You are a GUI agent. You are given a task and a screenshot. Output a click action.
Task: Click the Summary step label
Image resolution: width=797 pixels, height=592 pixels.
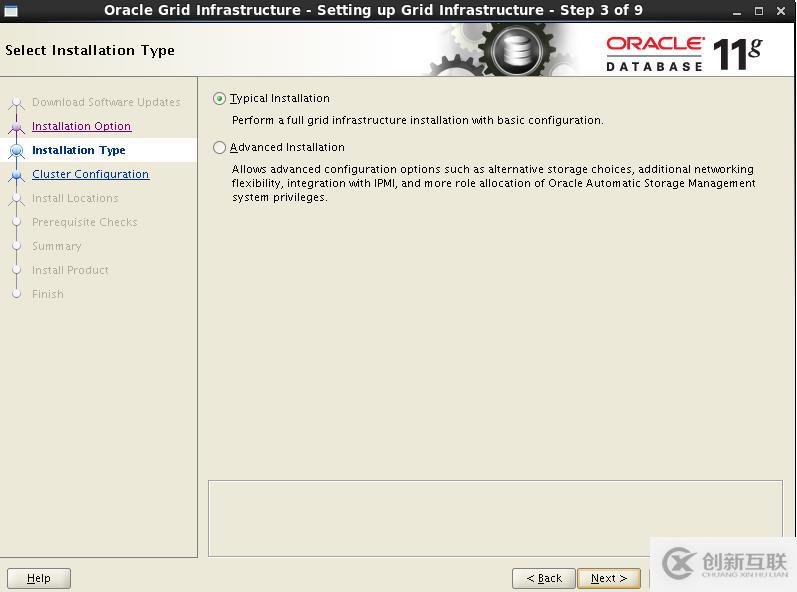click(x=56, y=246)
